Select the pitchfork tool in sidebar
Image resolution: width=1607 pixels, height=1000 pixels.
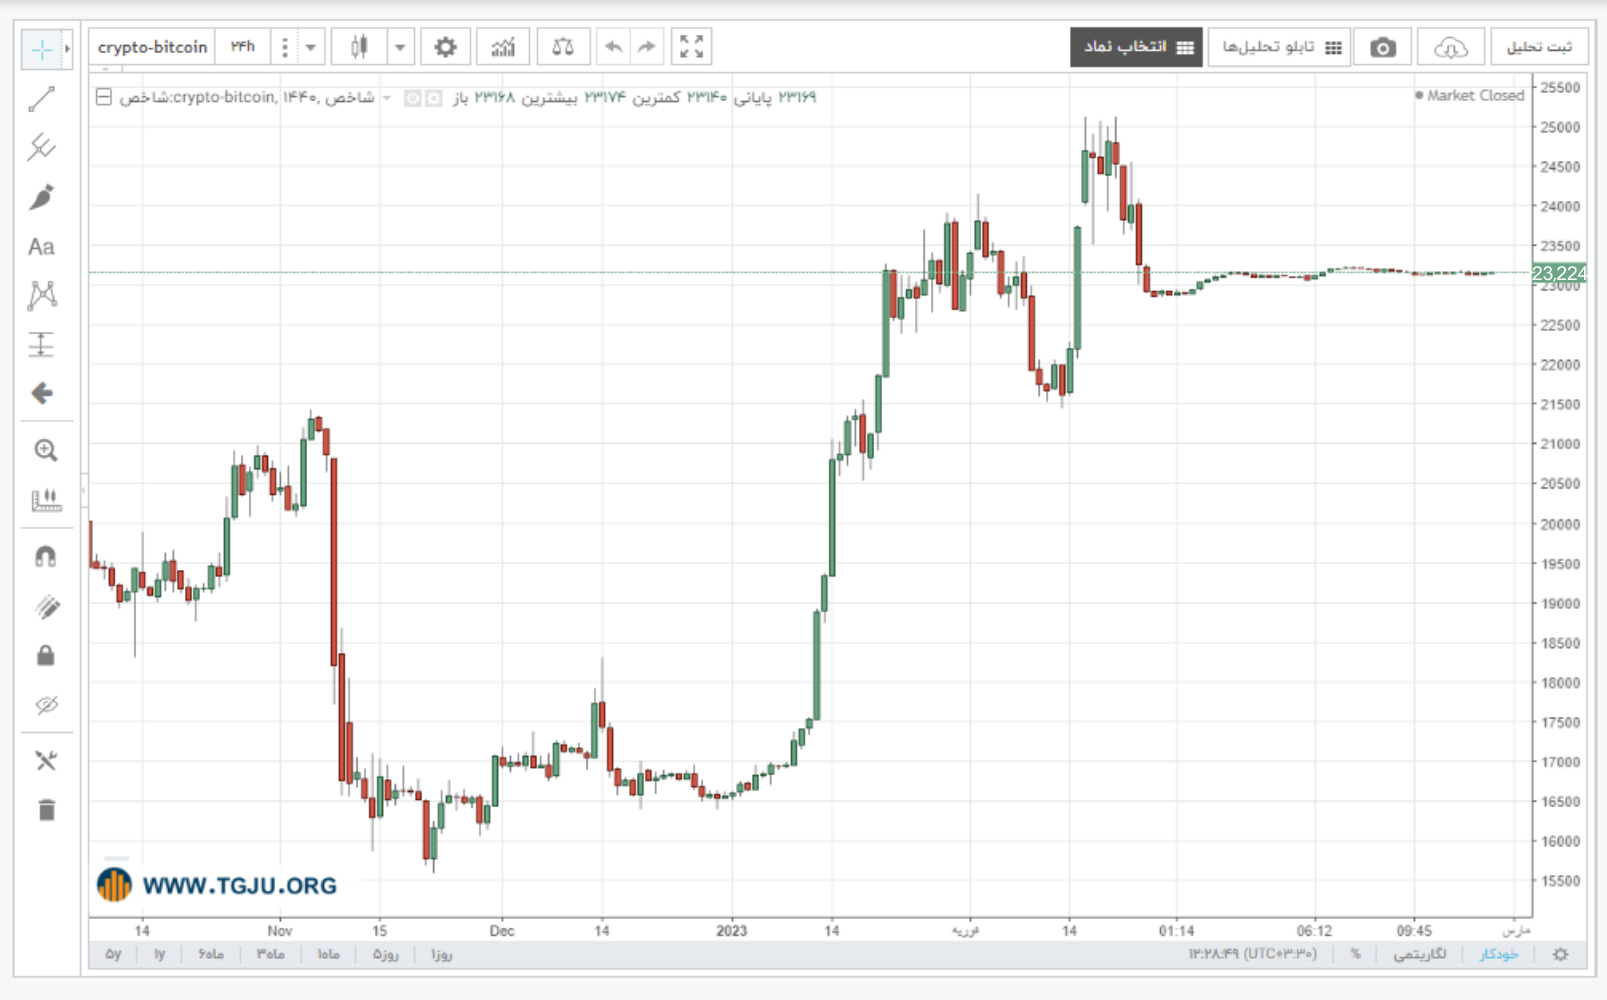(41, 147)
